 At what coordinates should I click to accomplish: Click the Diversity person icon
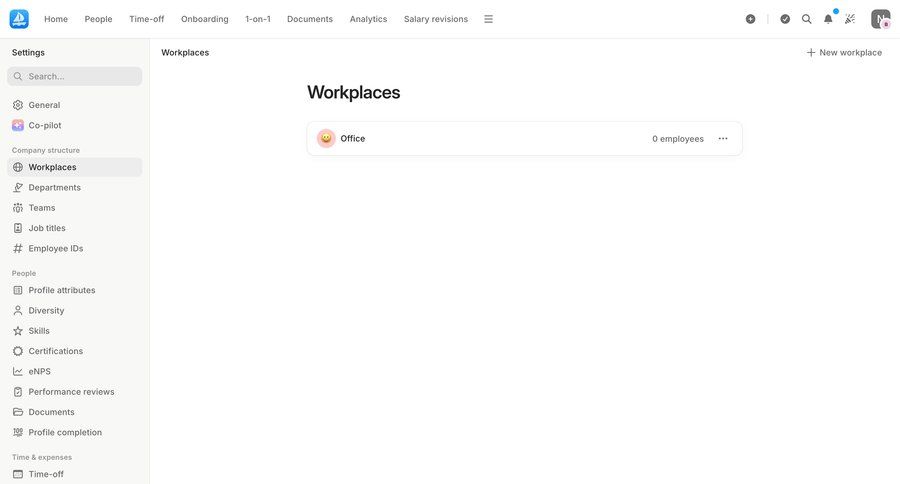18,311
